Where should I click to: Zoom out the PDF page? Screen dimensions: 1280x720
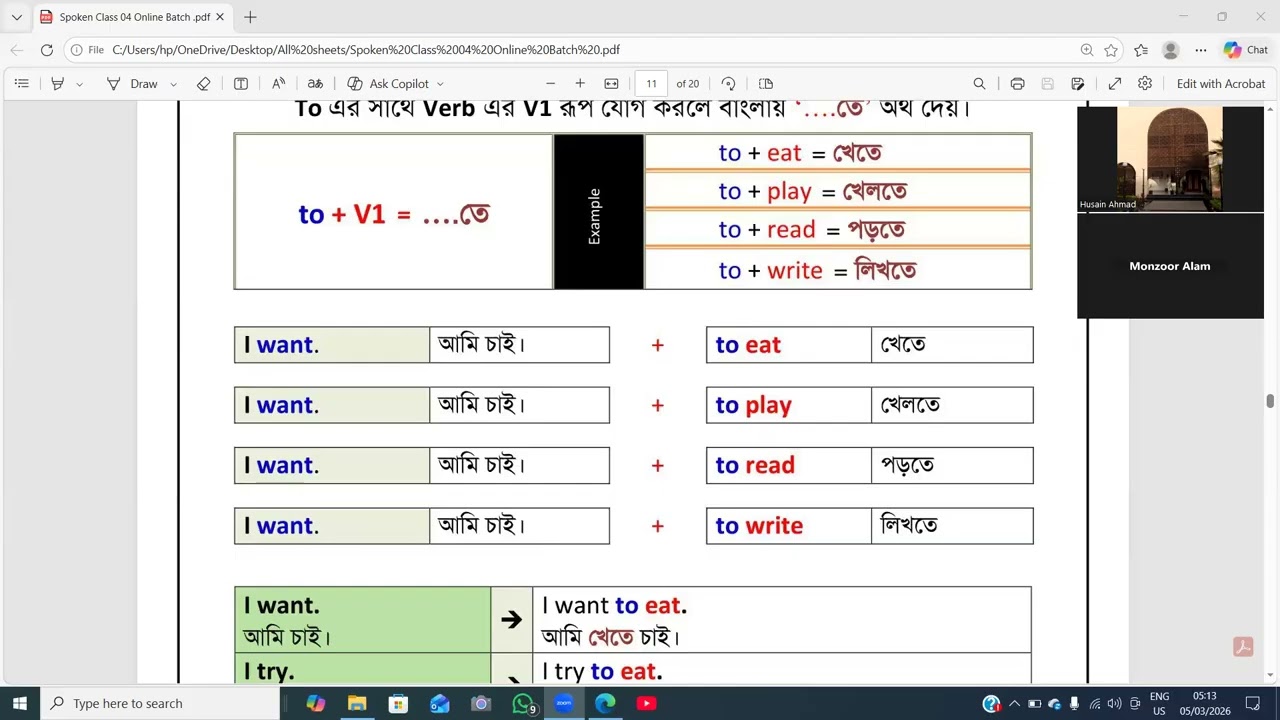click(550, 84)
